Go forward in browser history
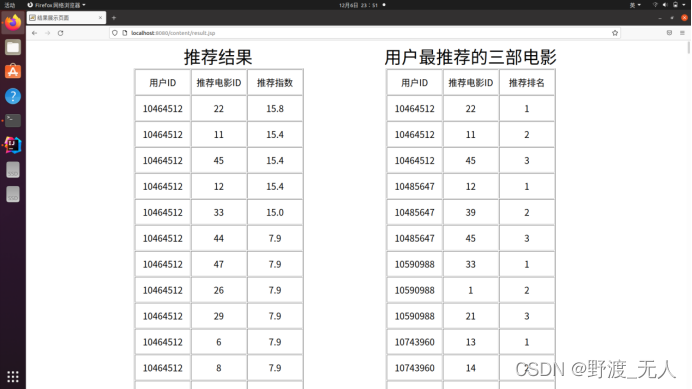 (47, 33)
